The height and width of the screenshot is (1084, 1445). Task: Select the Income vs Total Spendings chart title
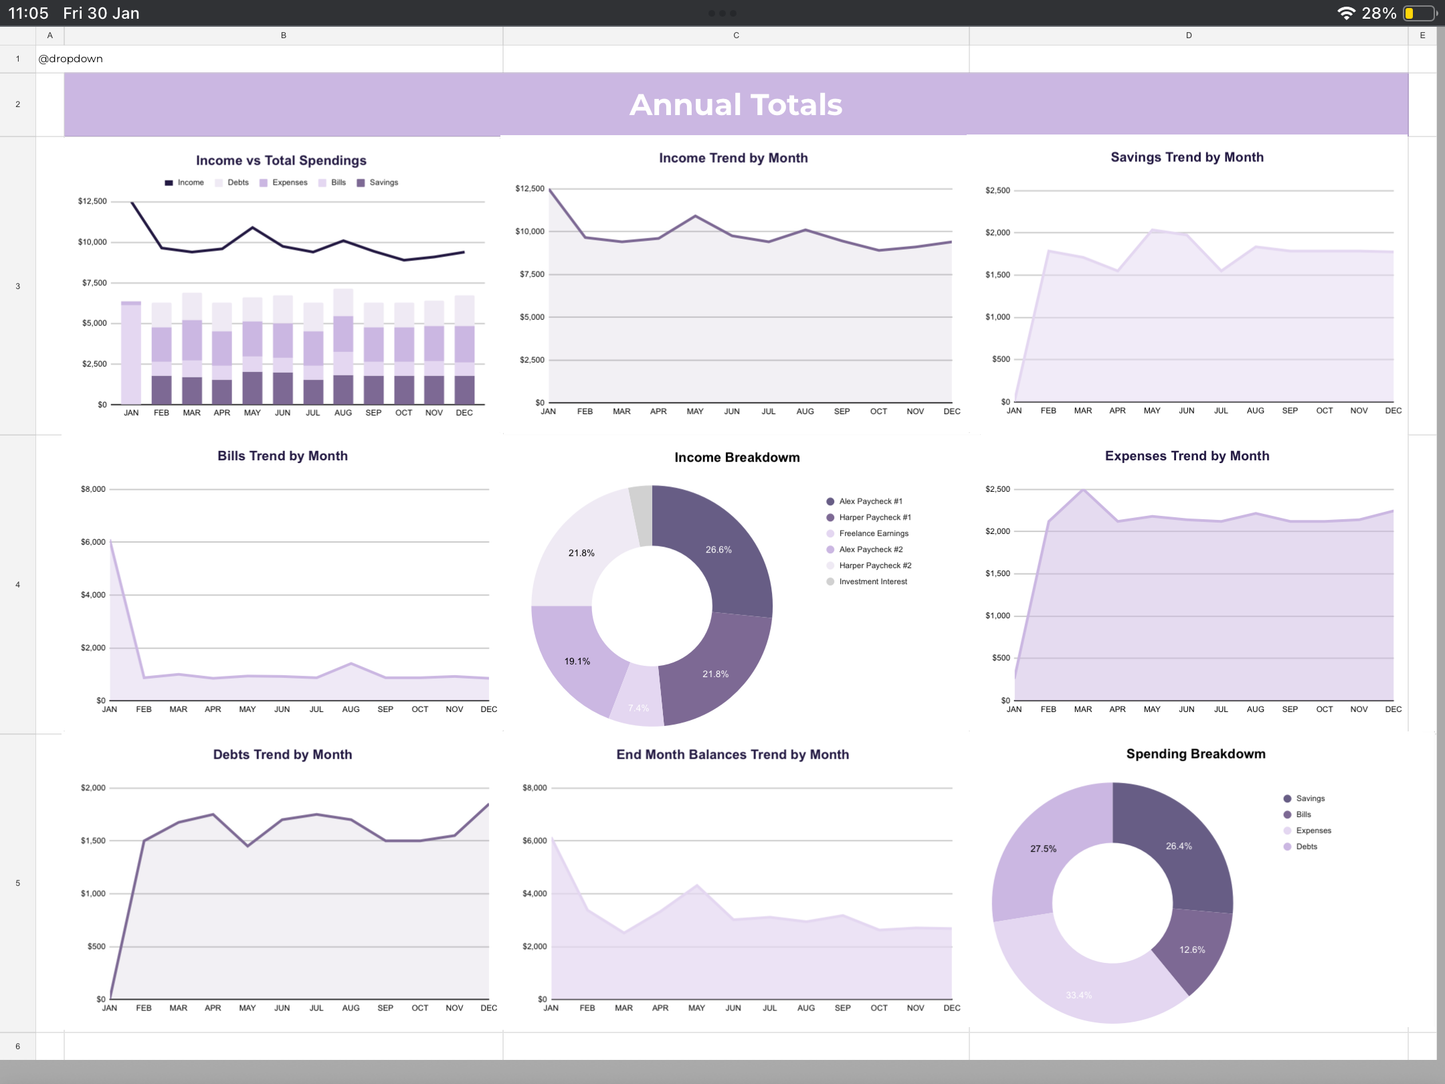coord(281,160)
